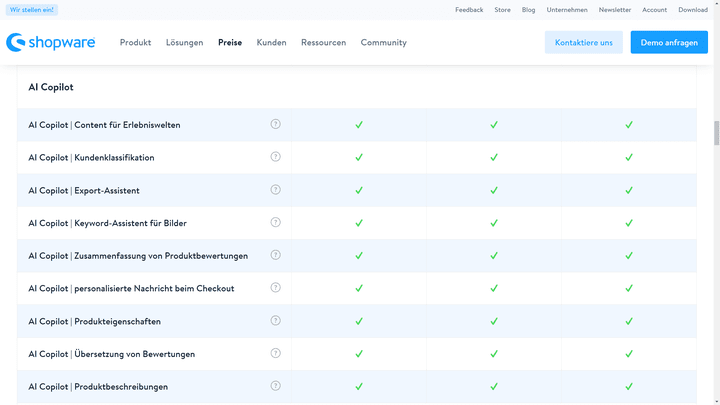Open help icon for personalisierte Nachricht beim Checkout

(276, 287)
